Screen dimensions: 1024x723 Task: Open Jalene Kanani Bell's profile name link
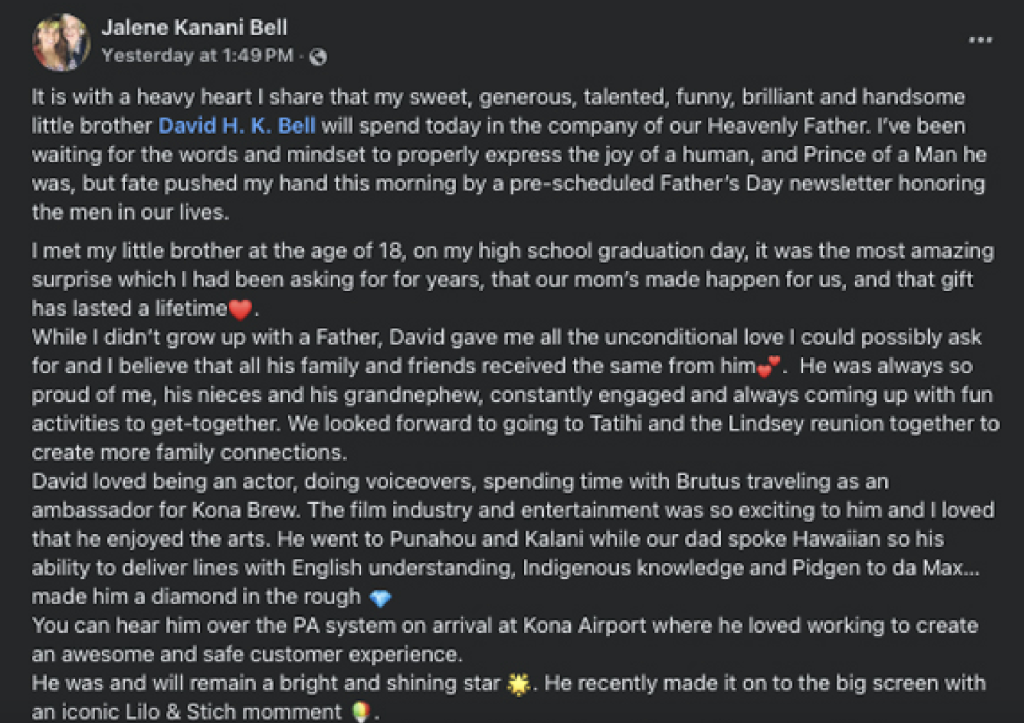click(194, 27)
